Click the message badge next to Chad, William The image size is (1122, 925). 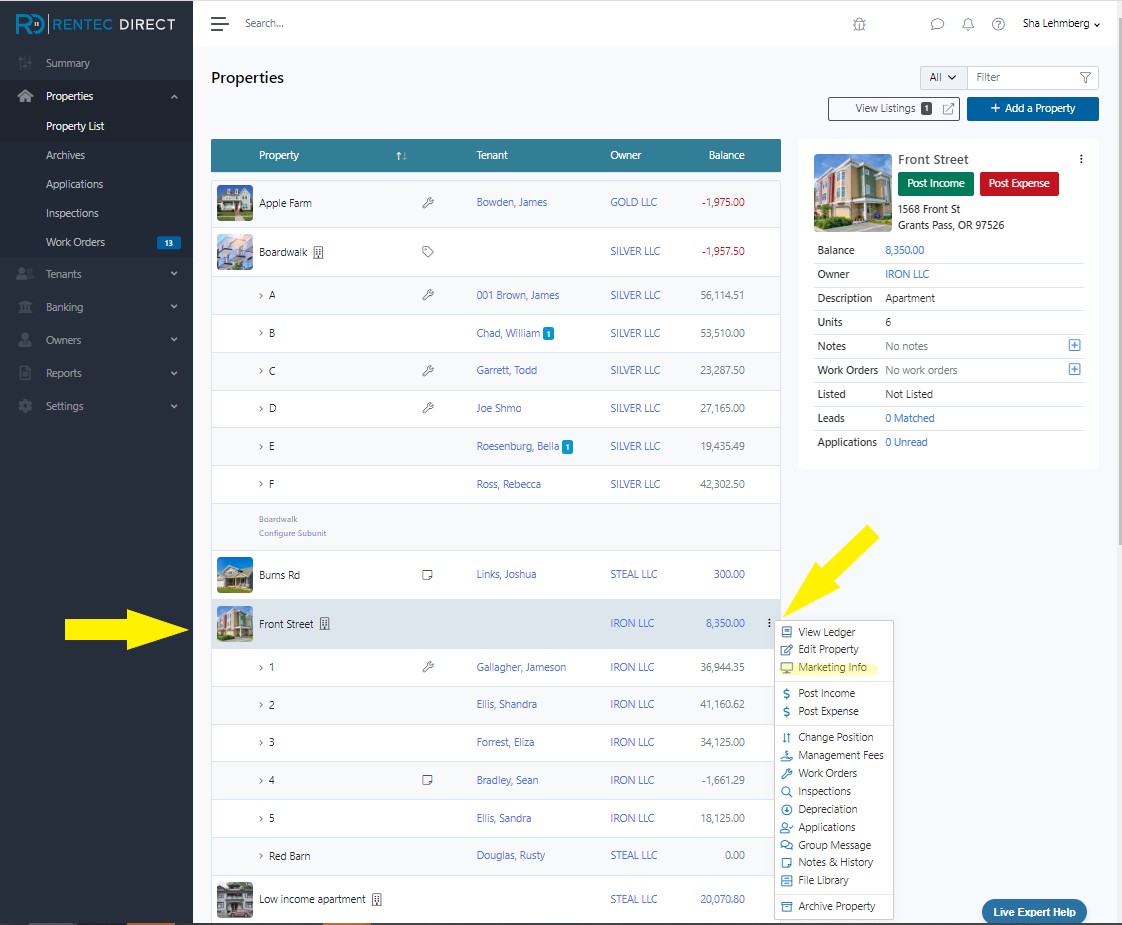(x=548, y=333)
